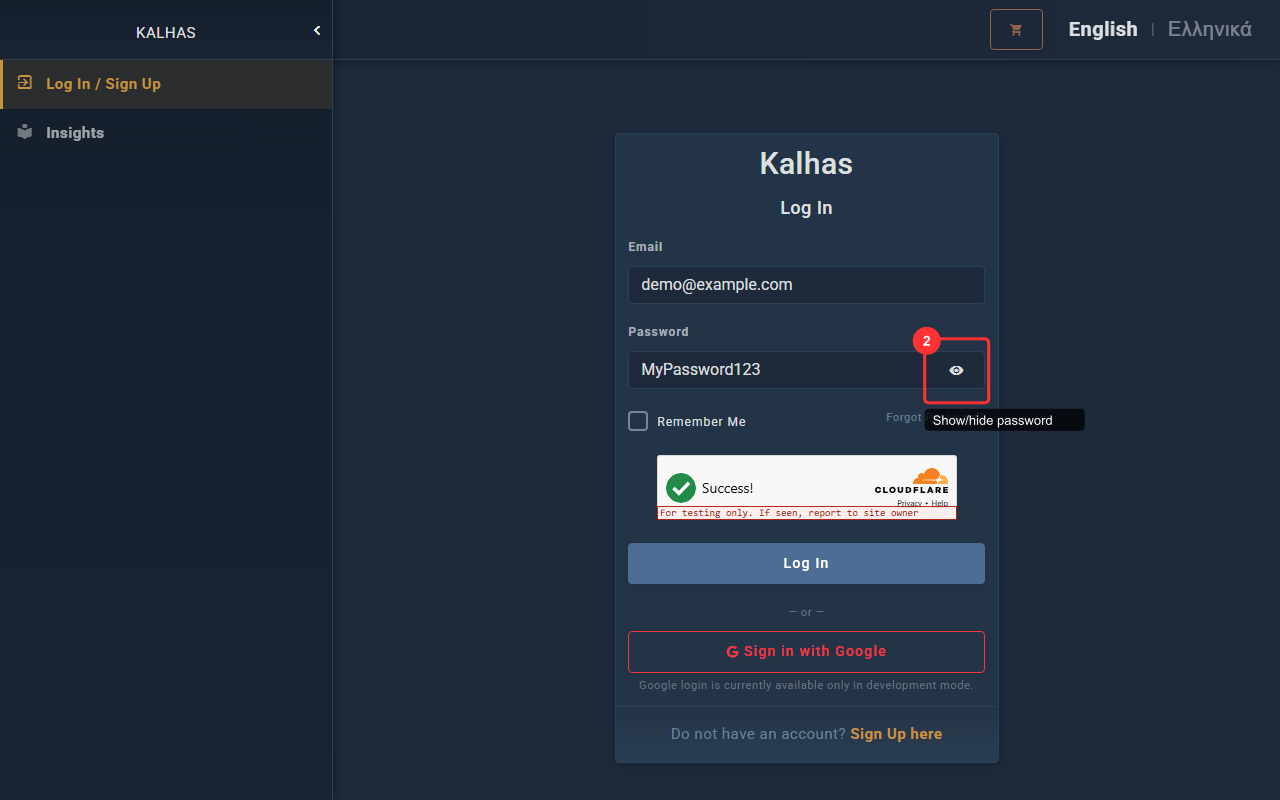Focus the Email input field
The image size is (1280, 800).
pos(806,285)
